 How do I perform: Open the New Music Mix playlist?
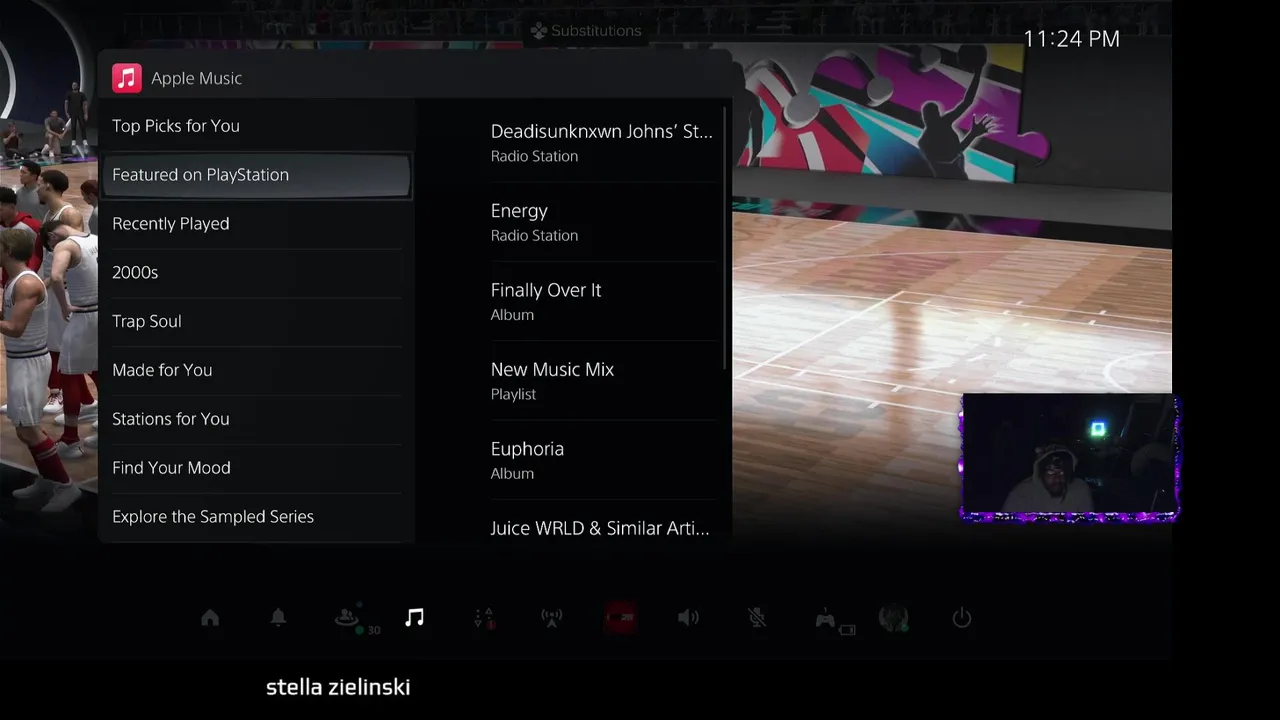(603, 381)
